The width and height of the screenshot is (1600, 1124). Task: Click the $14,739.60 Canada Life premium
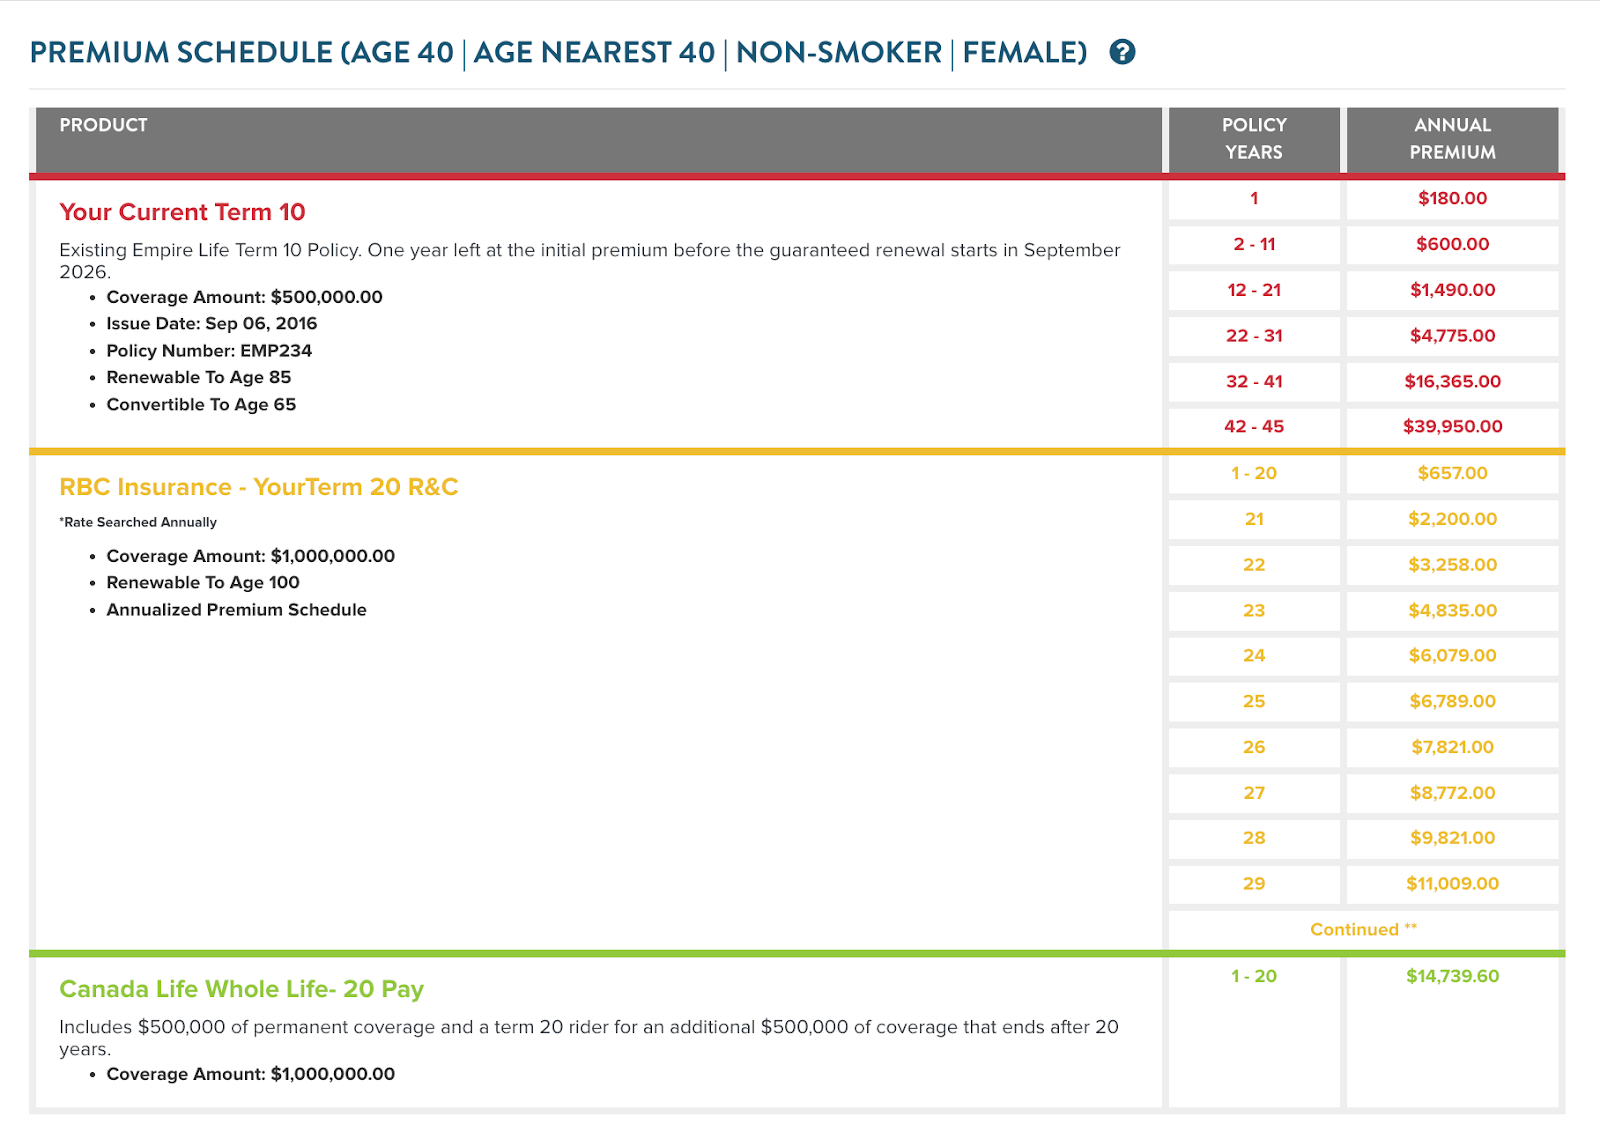[1452, 976]
